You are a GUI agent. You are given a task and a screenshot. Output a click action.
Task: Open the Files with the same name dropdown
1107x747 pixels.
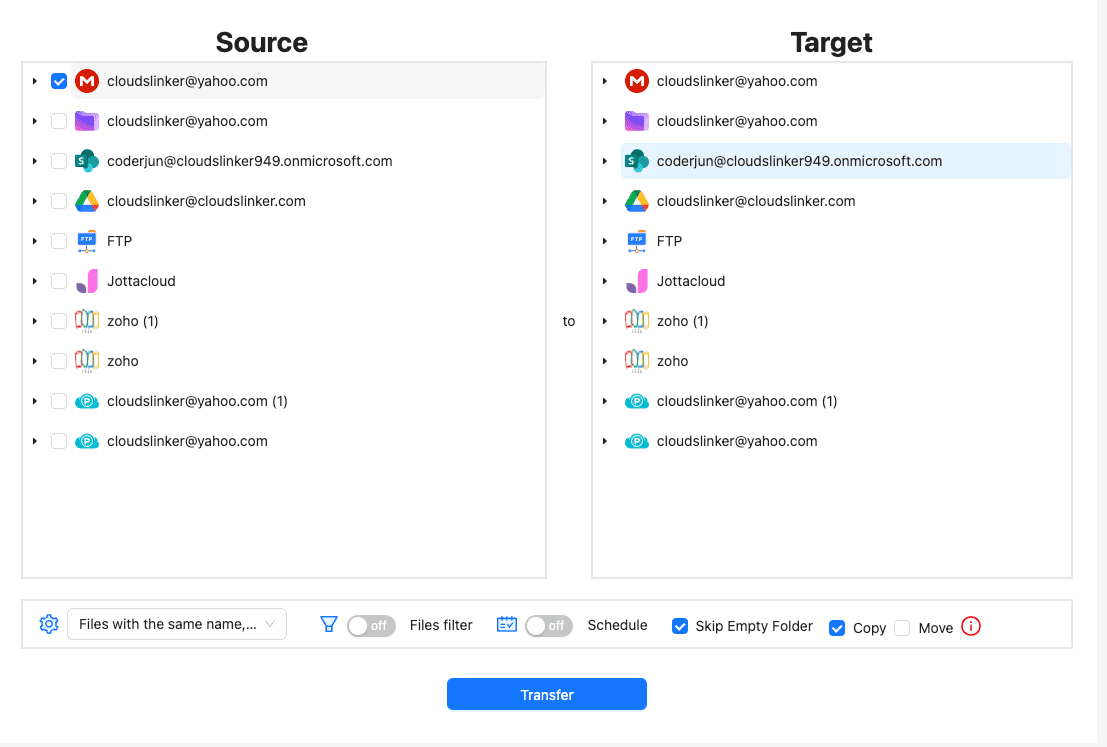tap(176, 624)
